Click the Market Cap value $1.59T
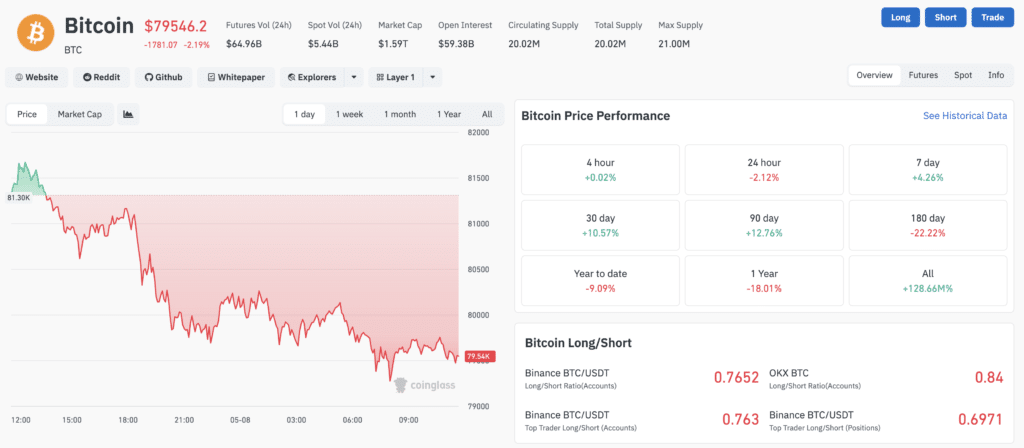 [393, 44]
